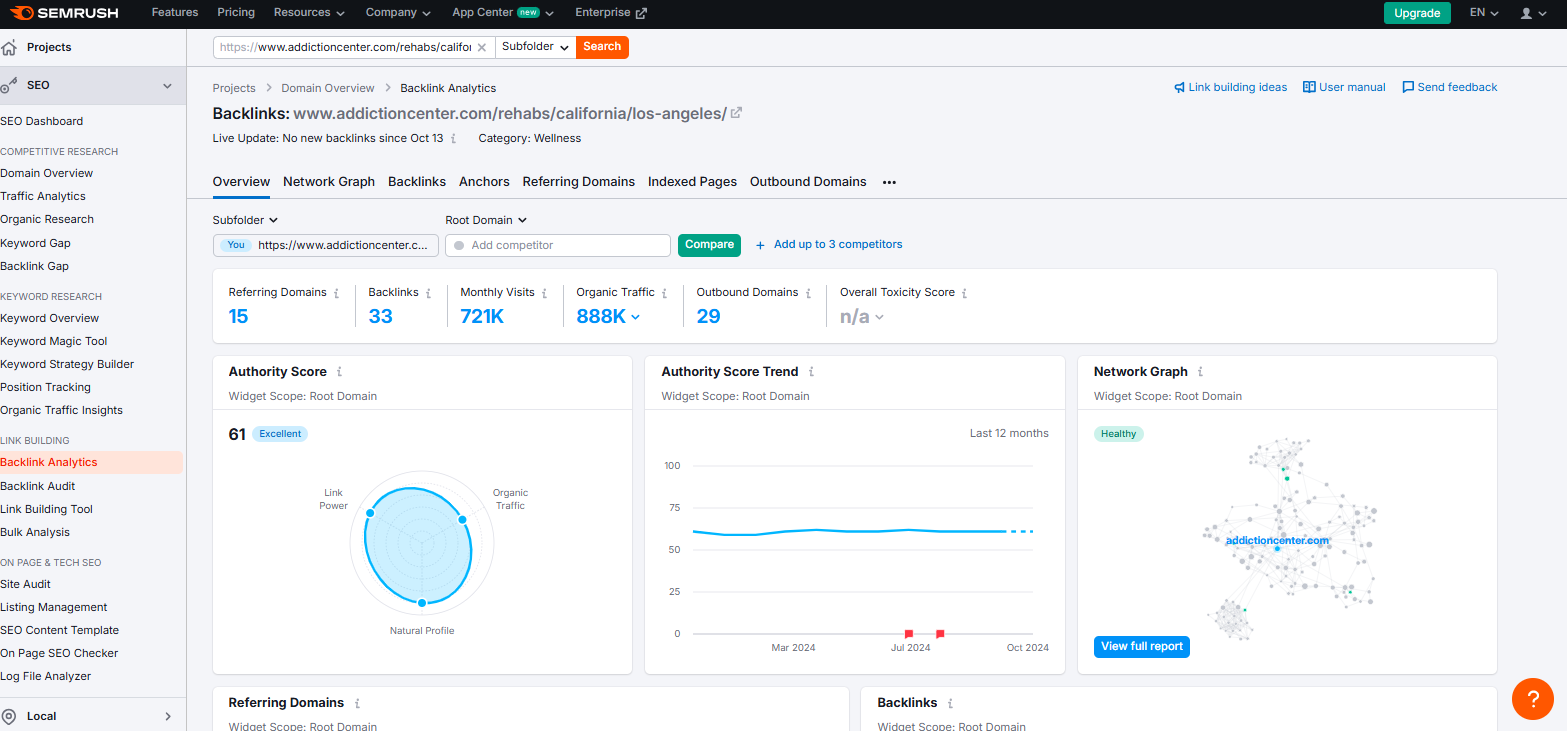This screenshot has height=731, width=1567.
Task: Click info icon beside bottom Backlinks widget title
Action: [x=950, y=703]
